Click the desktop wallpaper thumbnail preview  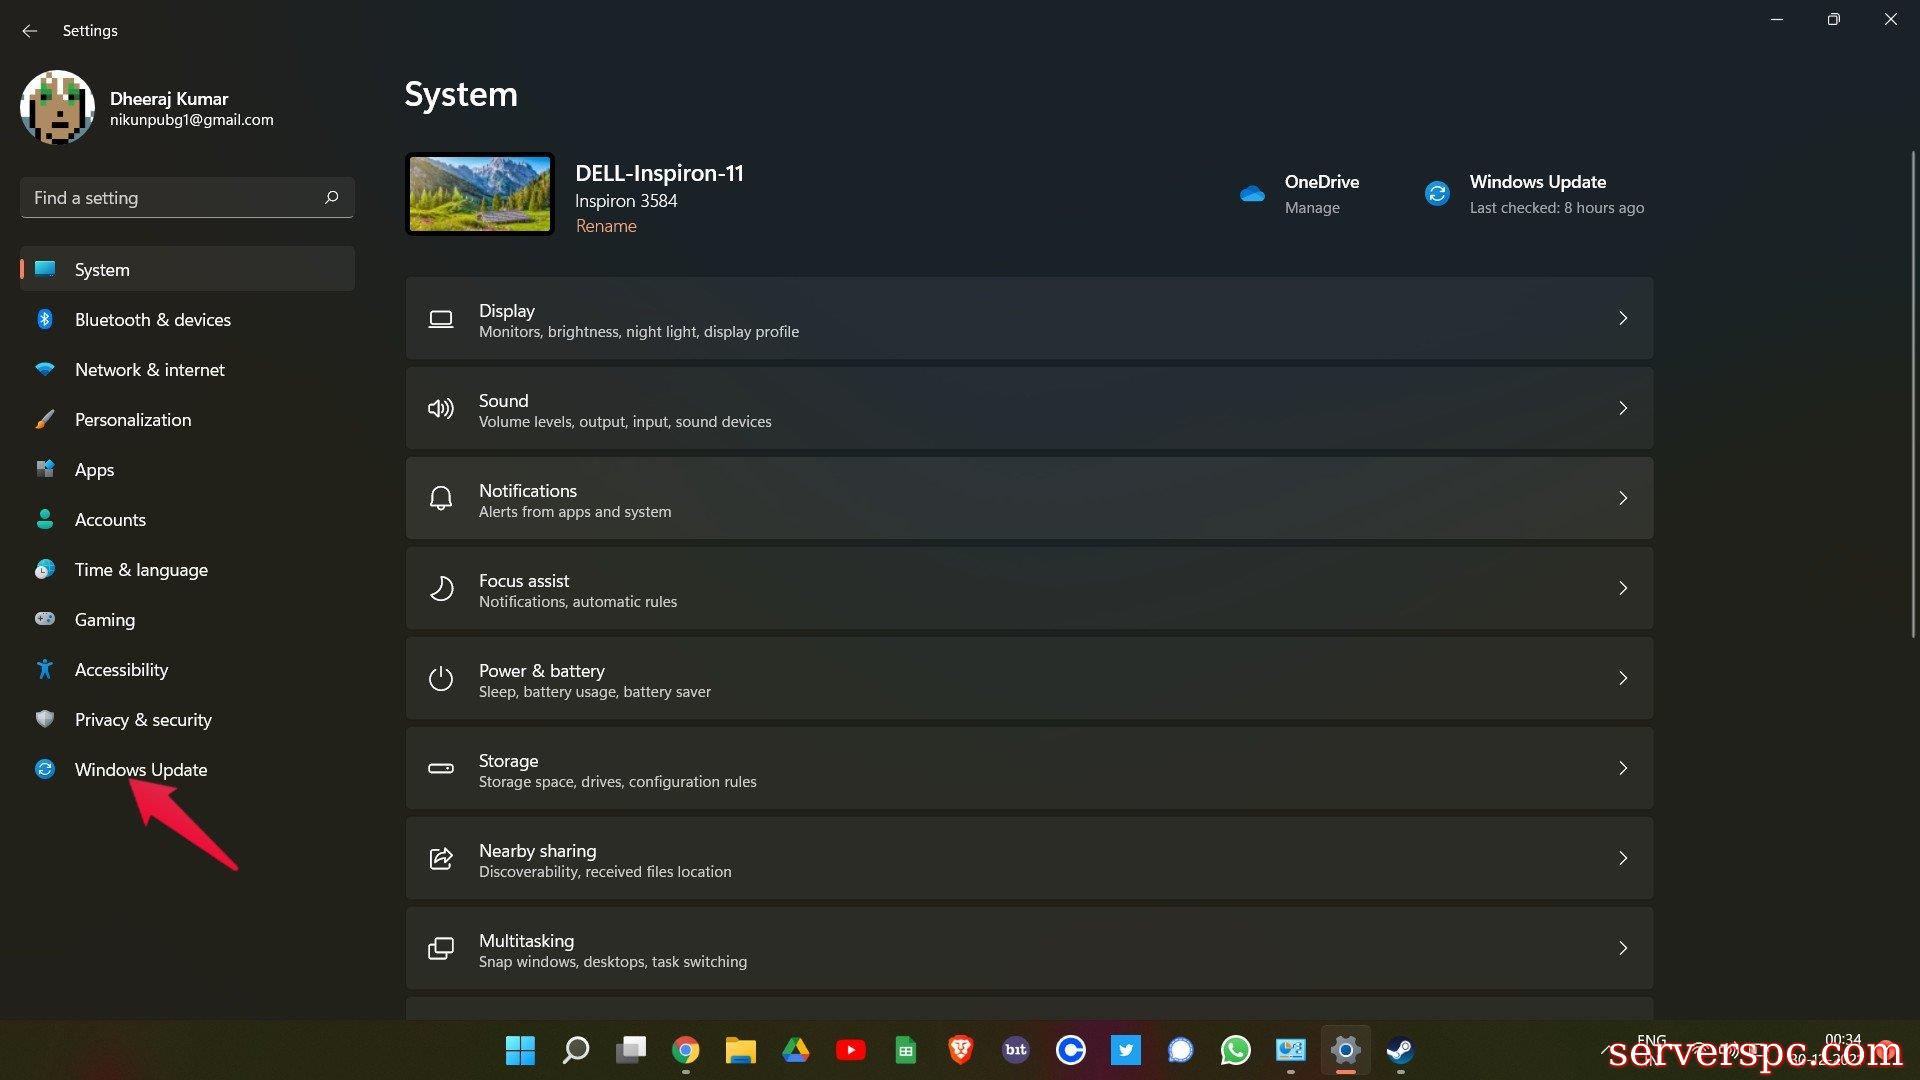(x=480, y=194)
